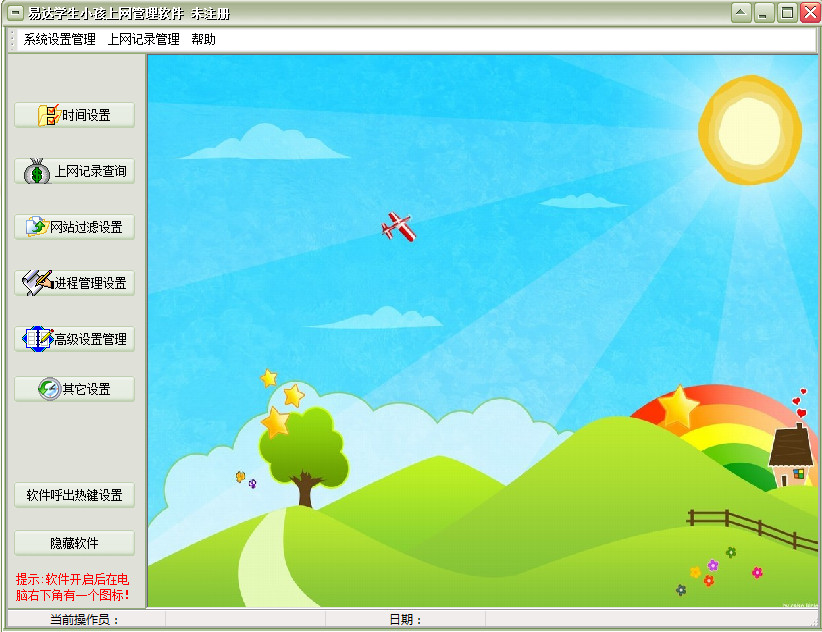Click 软件呼出热键设置 button

pyautogui.click(x=74, y=495)
